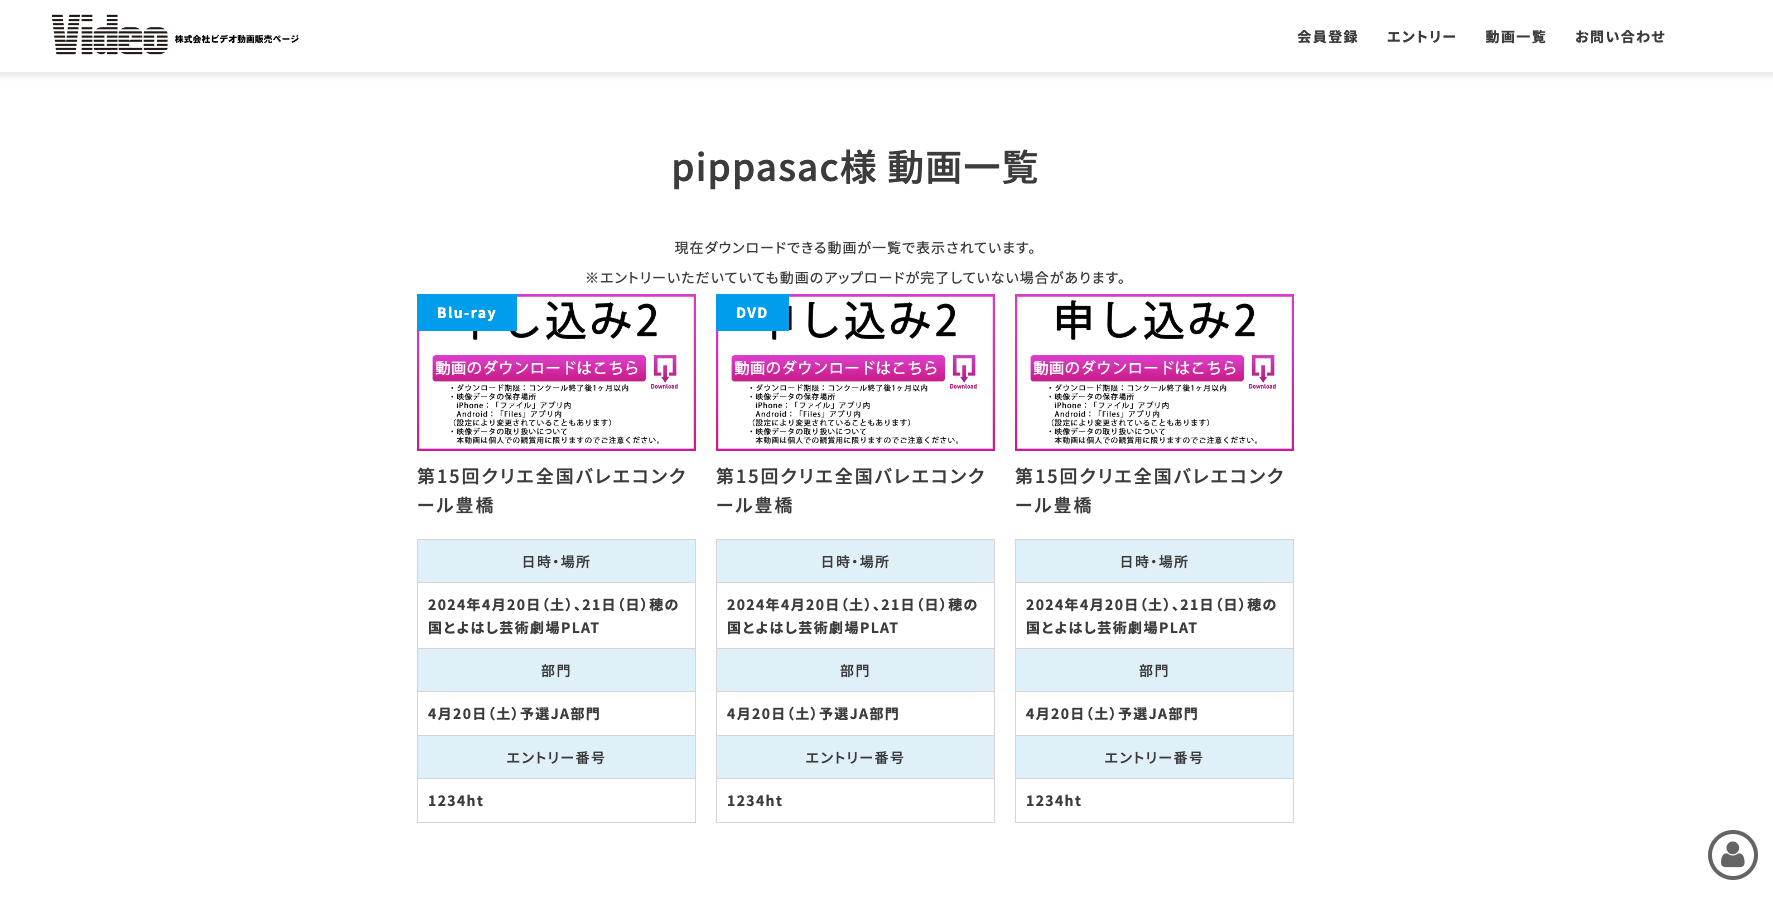
Task: Click 動画のダウンロードはこちら banner in Blu-ray card
Action: click(539, 368)
